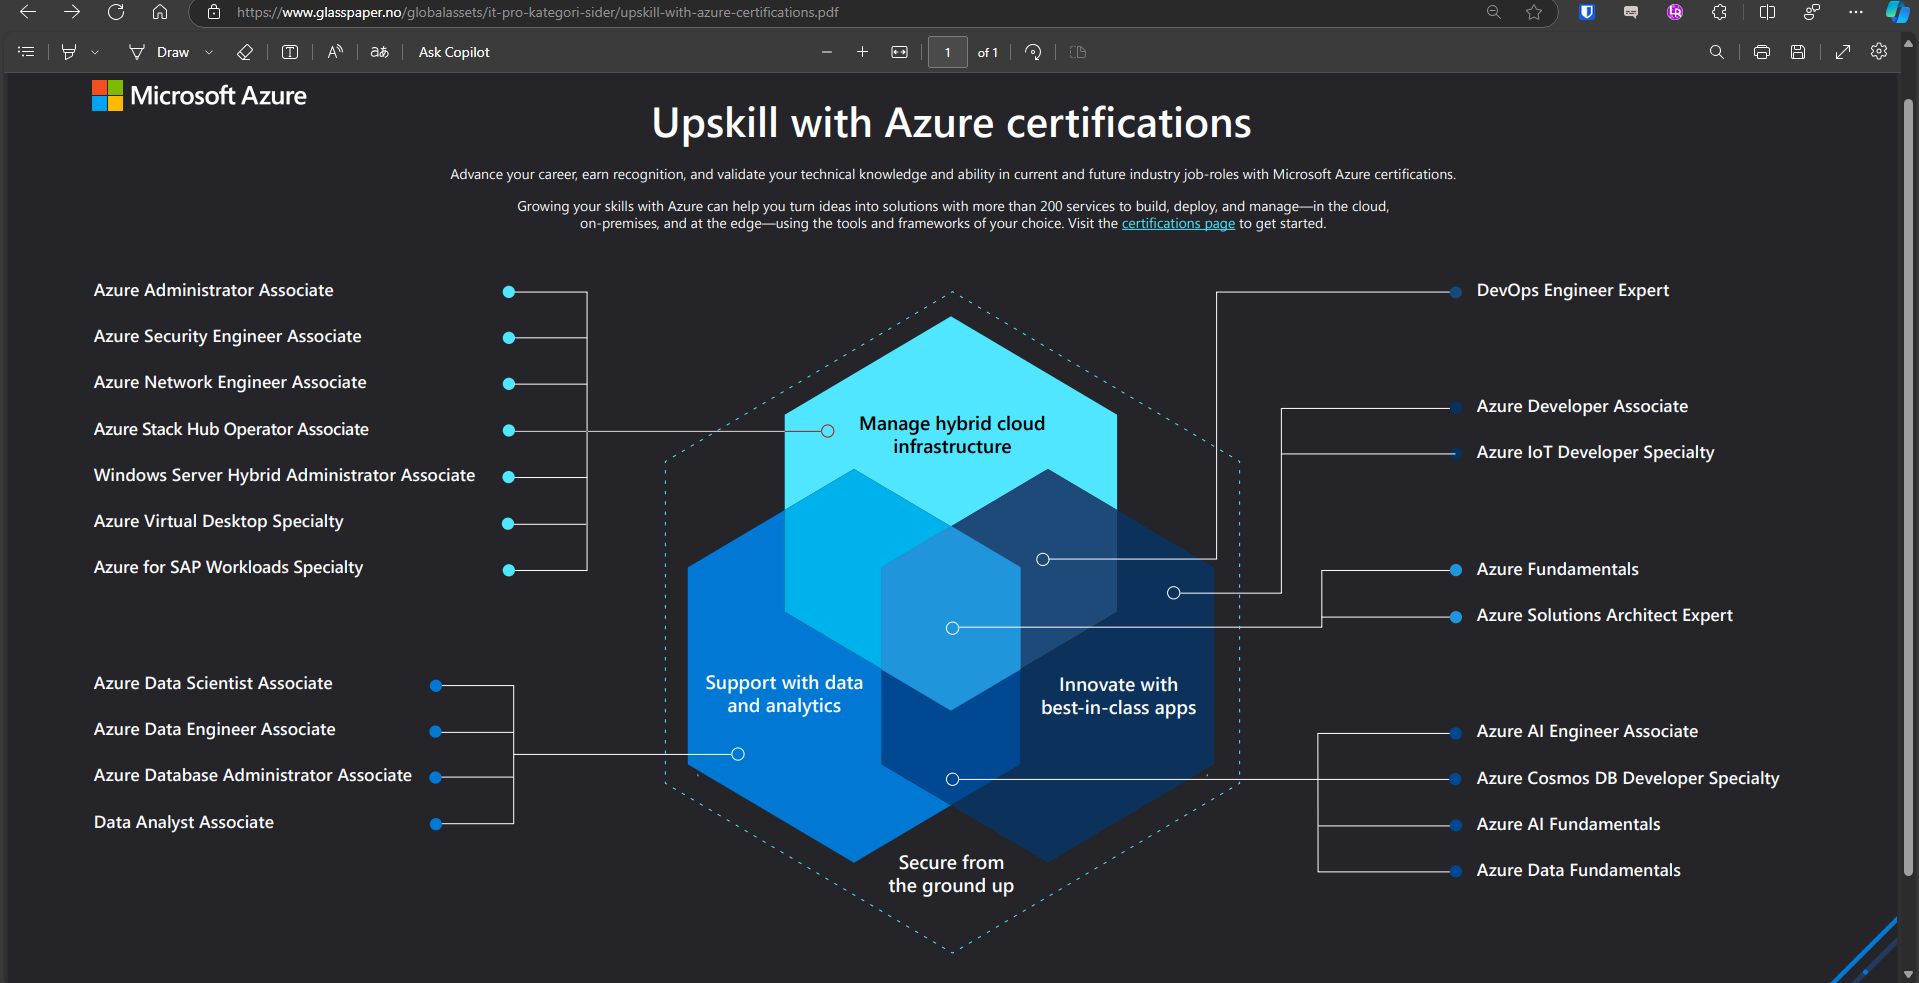This screenshot has height=983, width=1919.
Task: Toggle split screen view
Action: (x=1768, y=12)
